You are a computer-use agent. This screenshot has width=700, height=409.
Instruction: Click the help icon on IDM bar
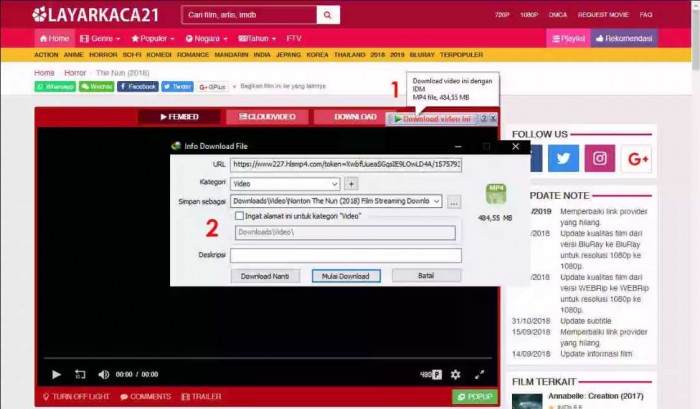click(483, 119)
